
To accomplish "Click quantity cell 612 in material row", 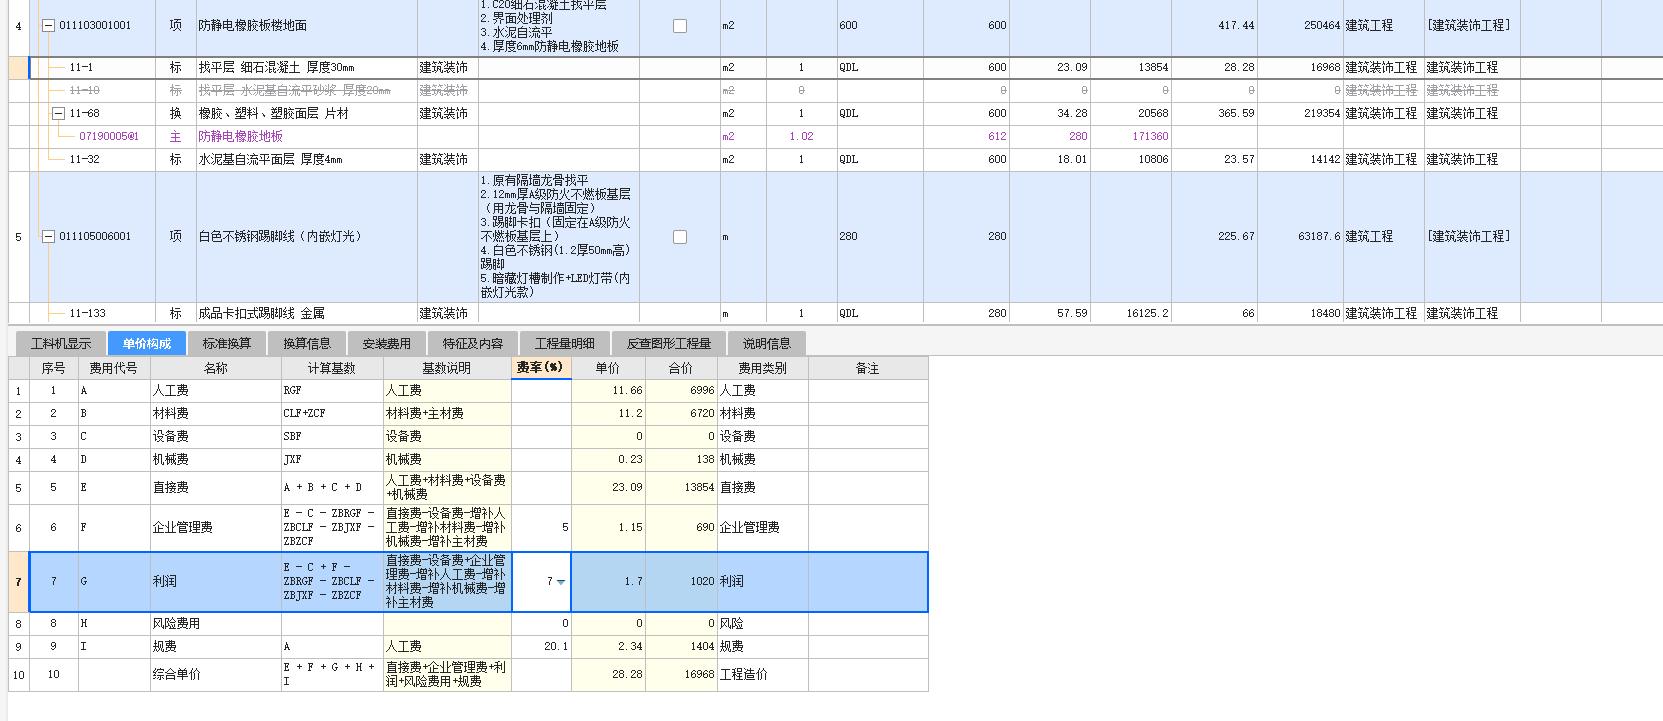I will click(x=964, y=136).
